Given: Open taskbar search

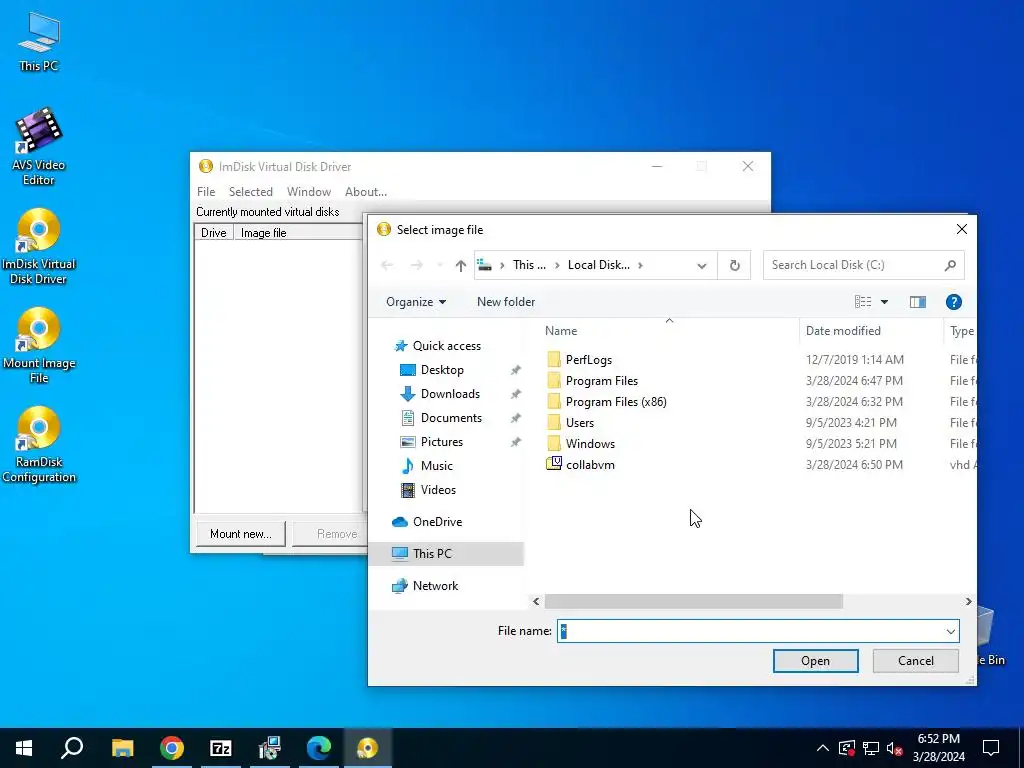Looking at the screenshot, I should pos(72,748).
